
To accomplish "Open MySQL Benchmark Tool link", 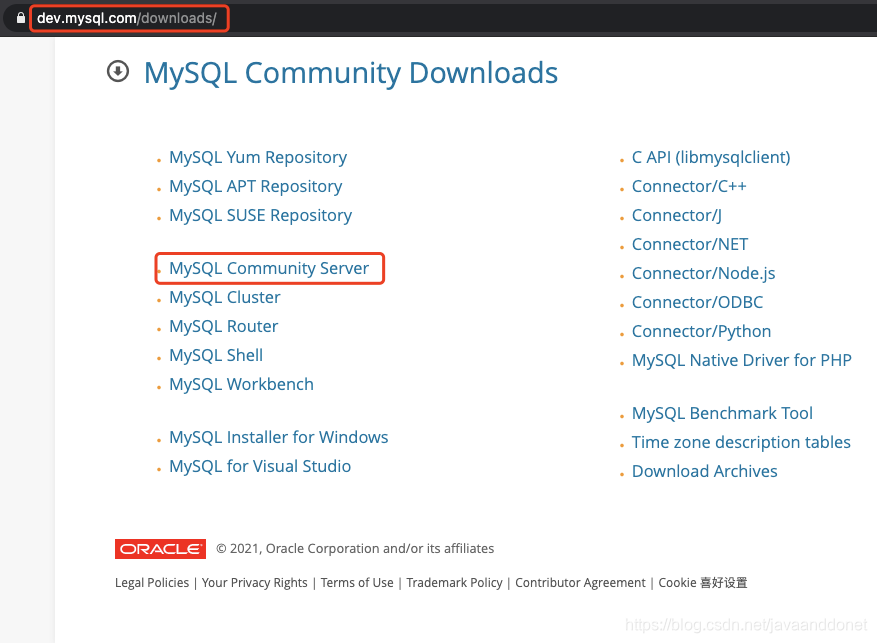I will point(722,413).
